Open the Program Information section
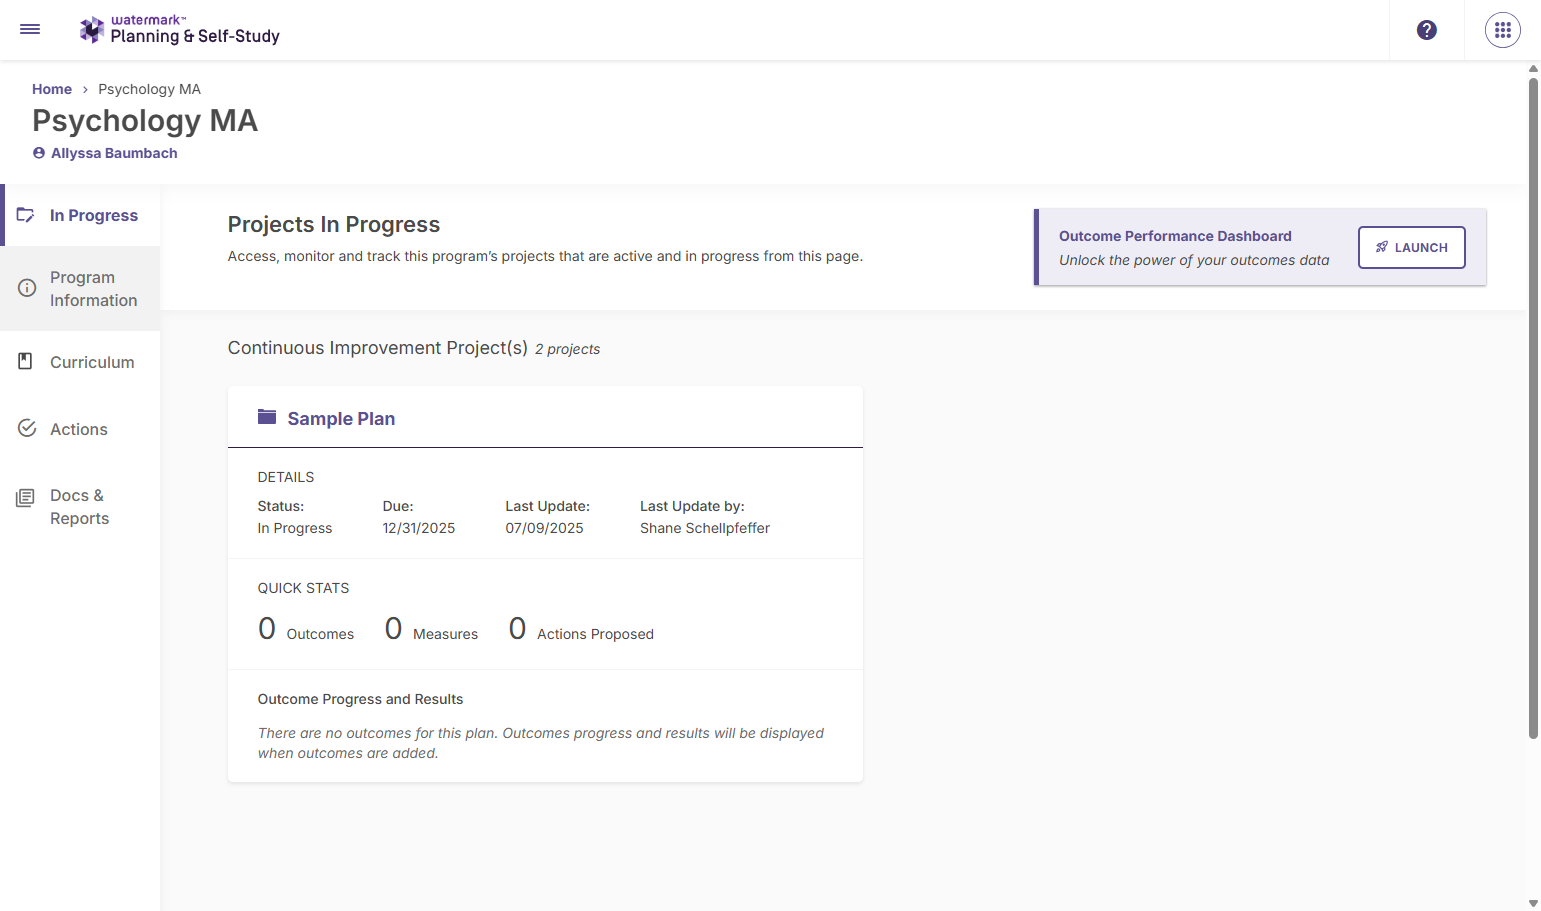The width and height of the screenshot is (1541, 911). [x=81, y=289]
